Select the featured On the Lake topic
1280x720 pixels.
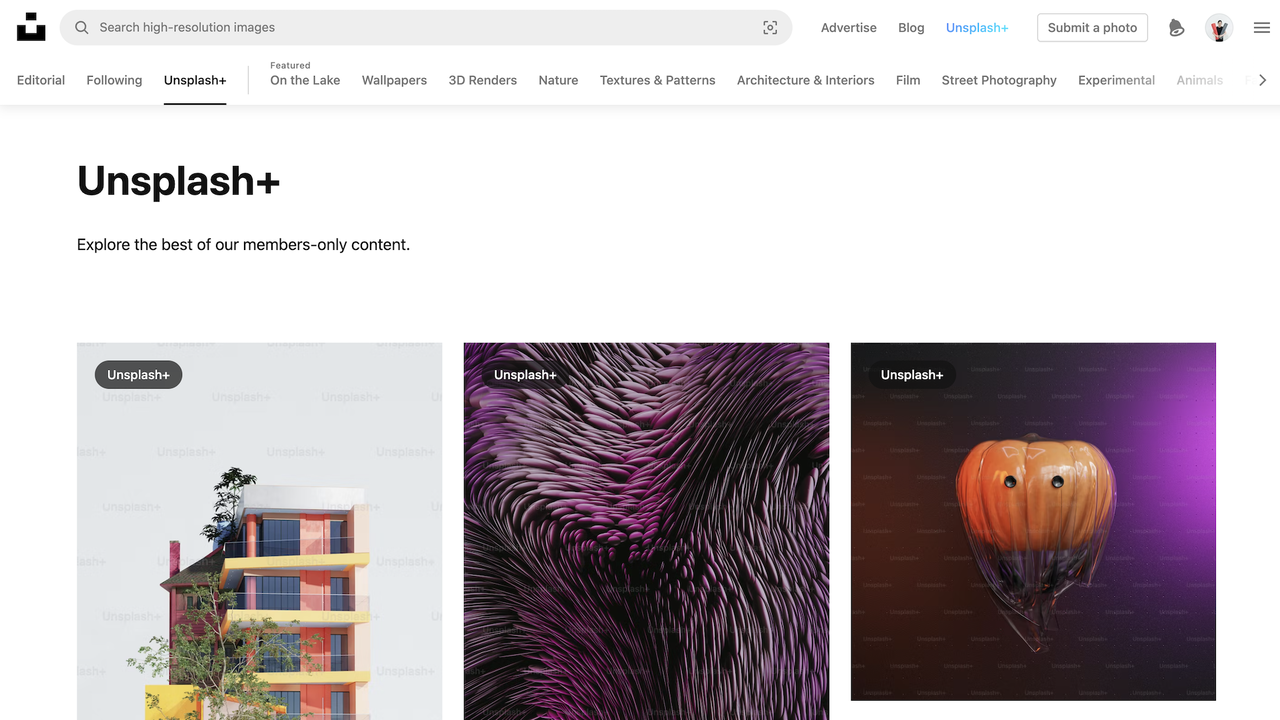(305, 80)
